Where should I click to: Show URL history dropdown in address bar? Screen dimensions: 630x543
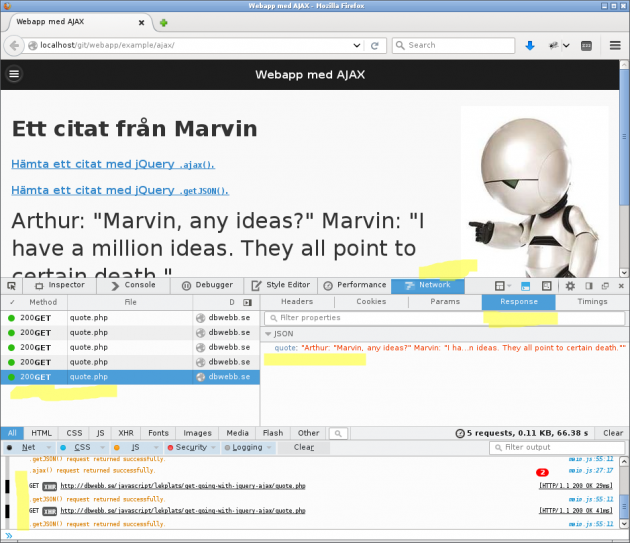click(356, 45)
